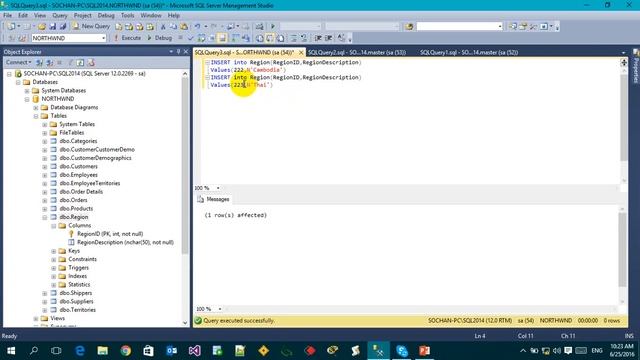The height and width of the screenshot is (360, 640).
Task: Click the Open File folder icon
Action: point(42,26)
